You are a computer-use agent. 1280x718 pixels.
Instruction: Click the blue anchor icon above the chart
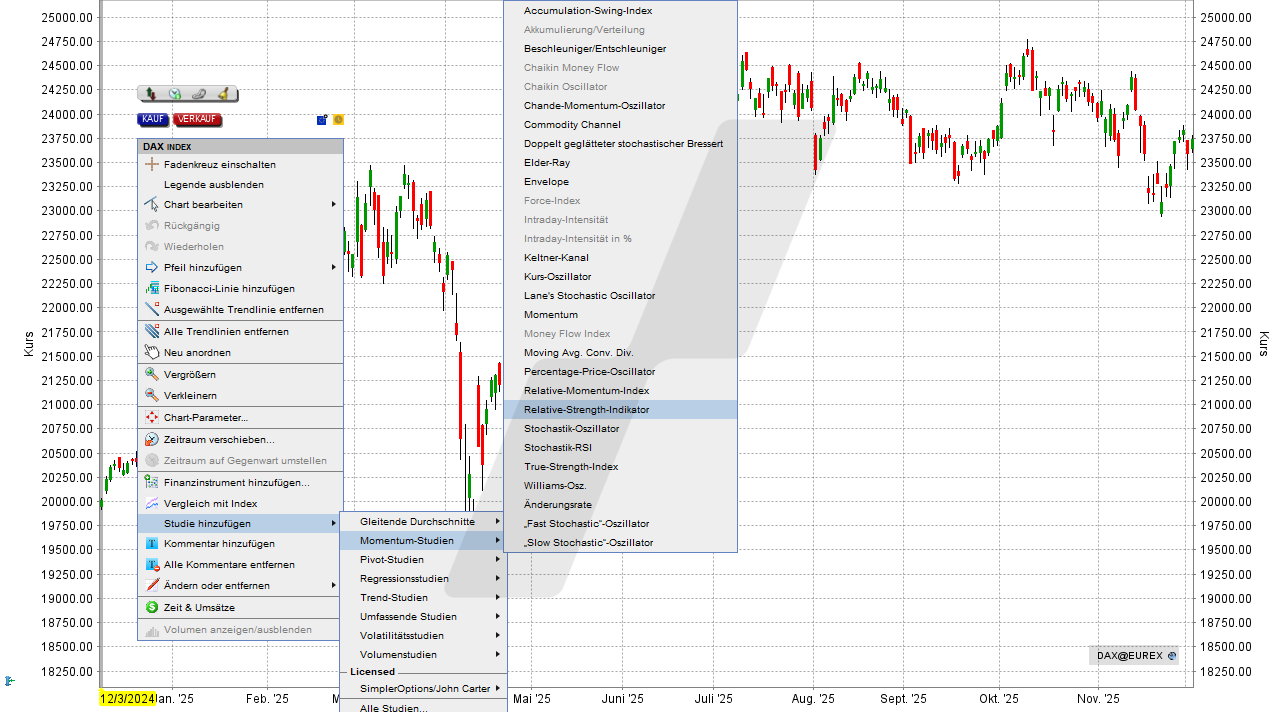[x=321, y=120]
